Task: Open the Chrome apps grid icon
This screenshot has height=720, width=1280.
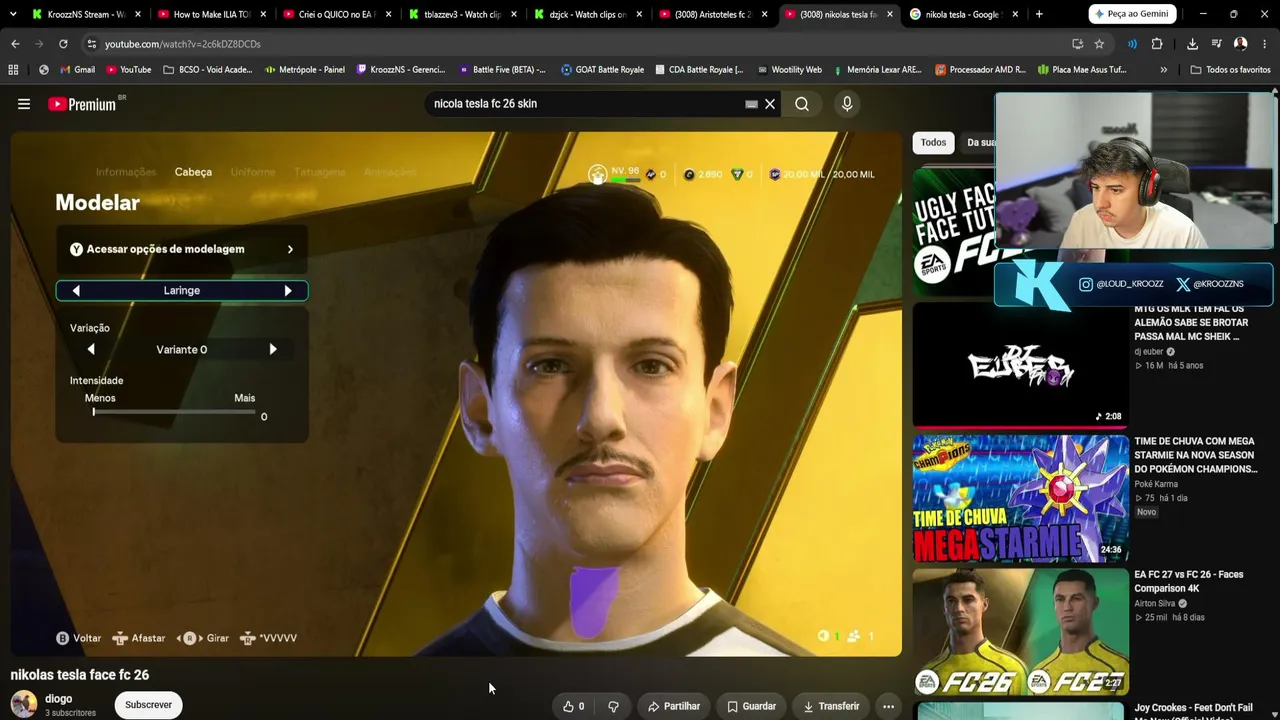Action: [13, 70]
